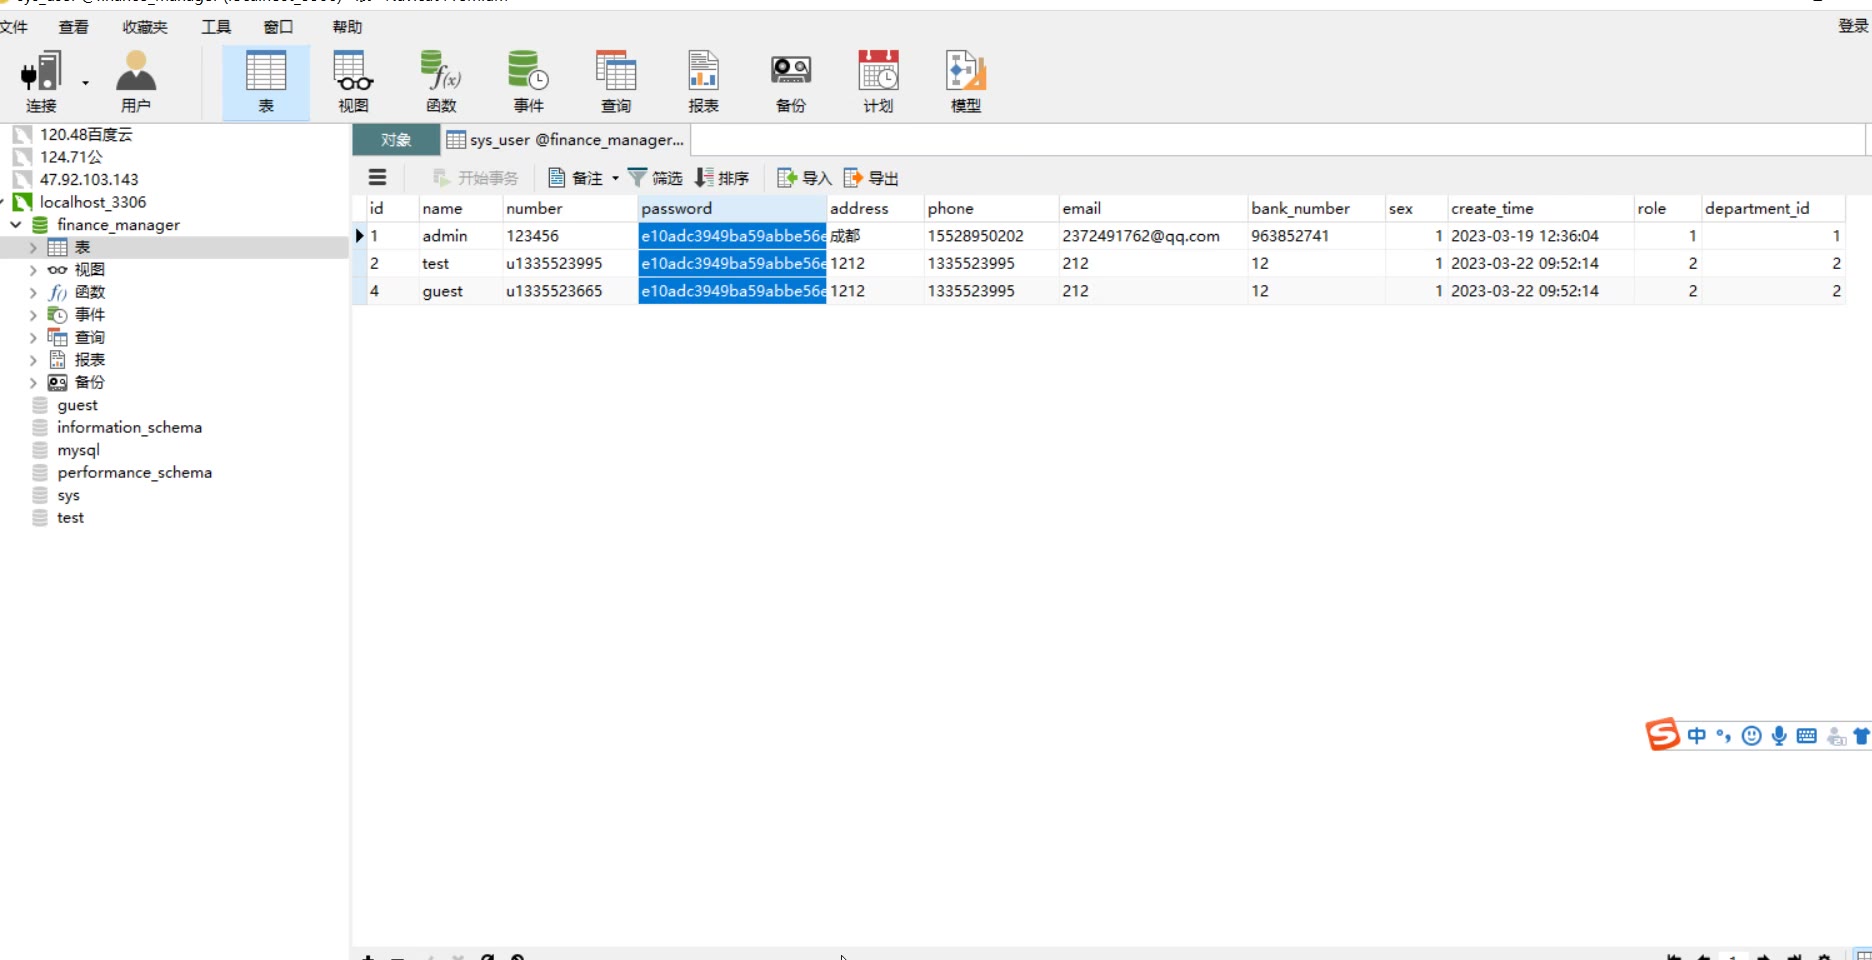This screenshot has height=960, width=1872.
Task: Click the Filter (筛选) funnel button
Action: coord(655,178)
